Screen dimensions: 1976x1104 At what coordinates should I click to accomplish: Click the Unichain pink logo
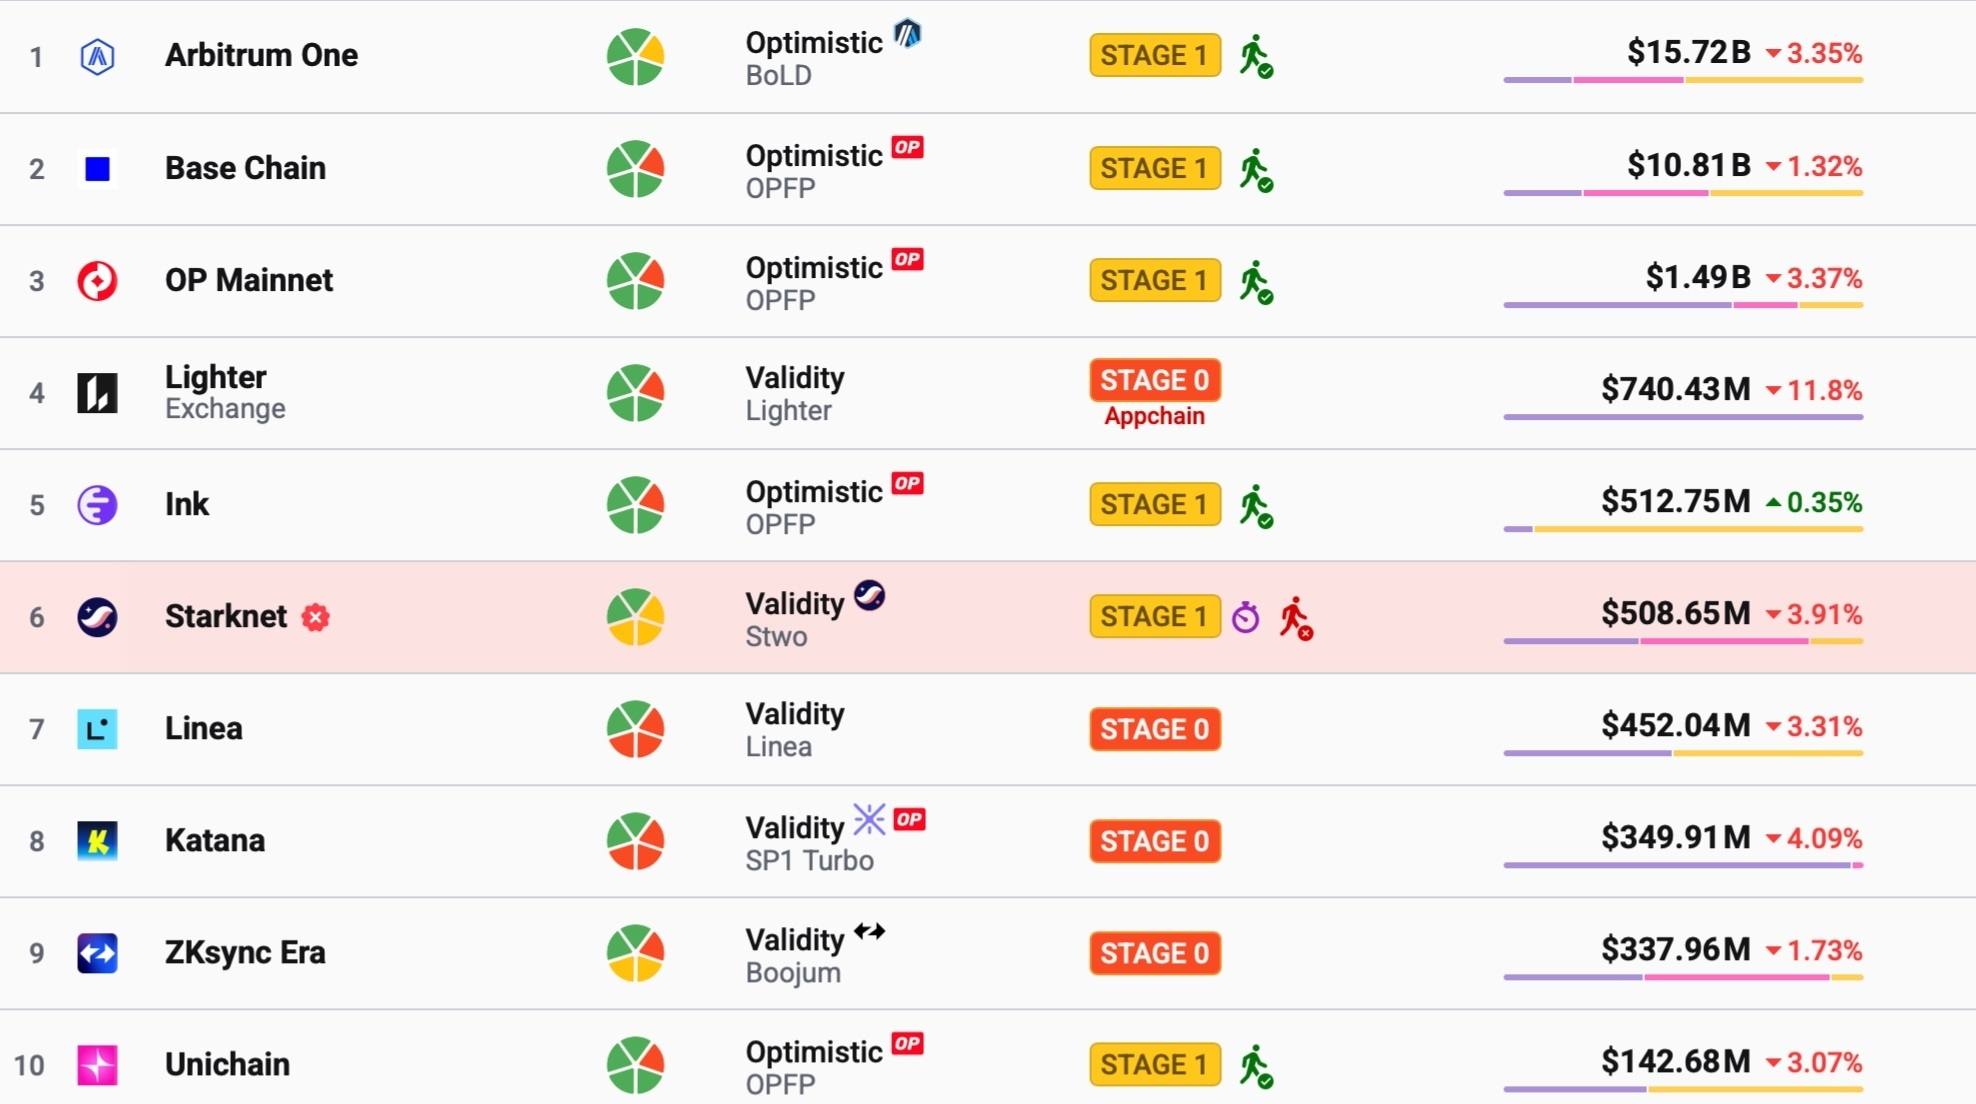(97, 1065)
